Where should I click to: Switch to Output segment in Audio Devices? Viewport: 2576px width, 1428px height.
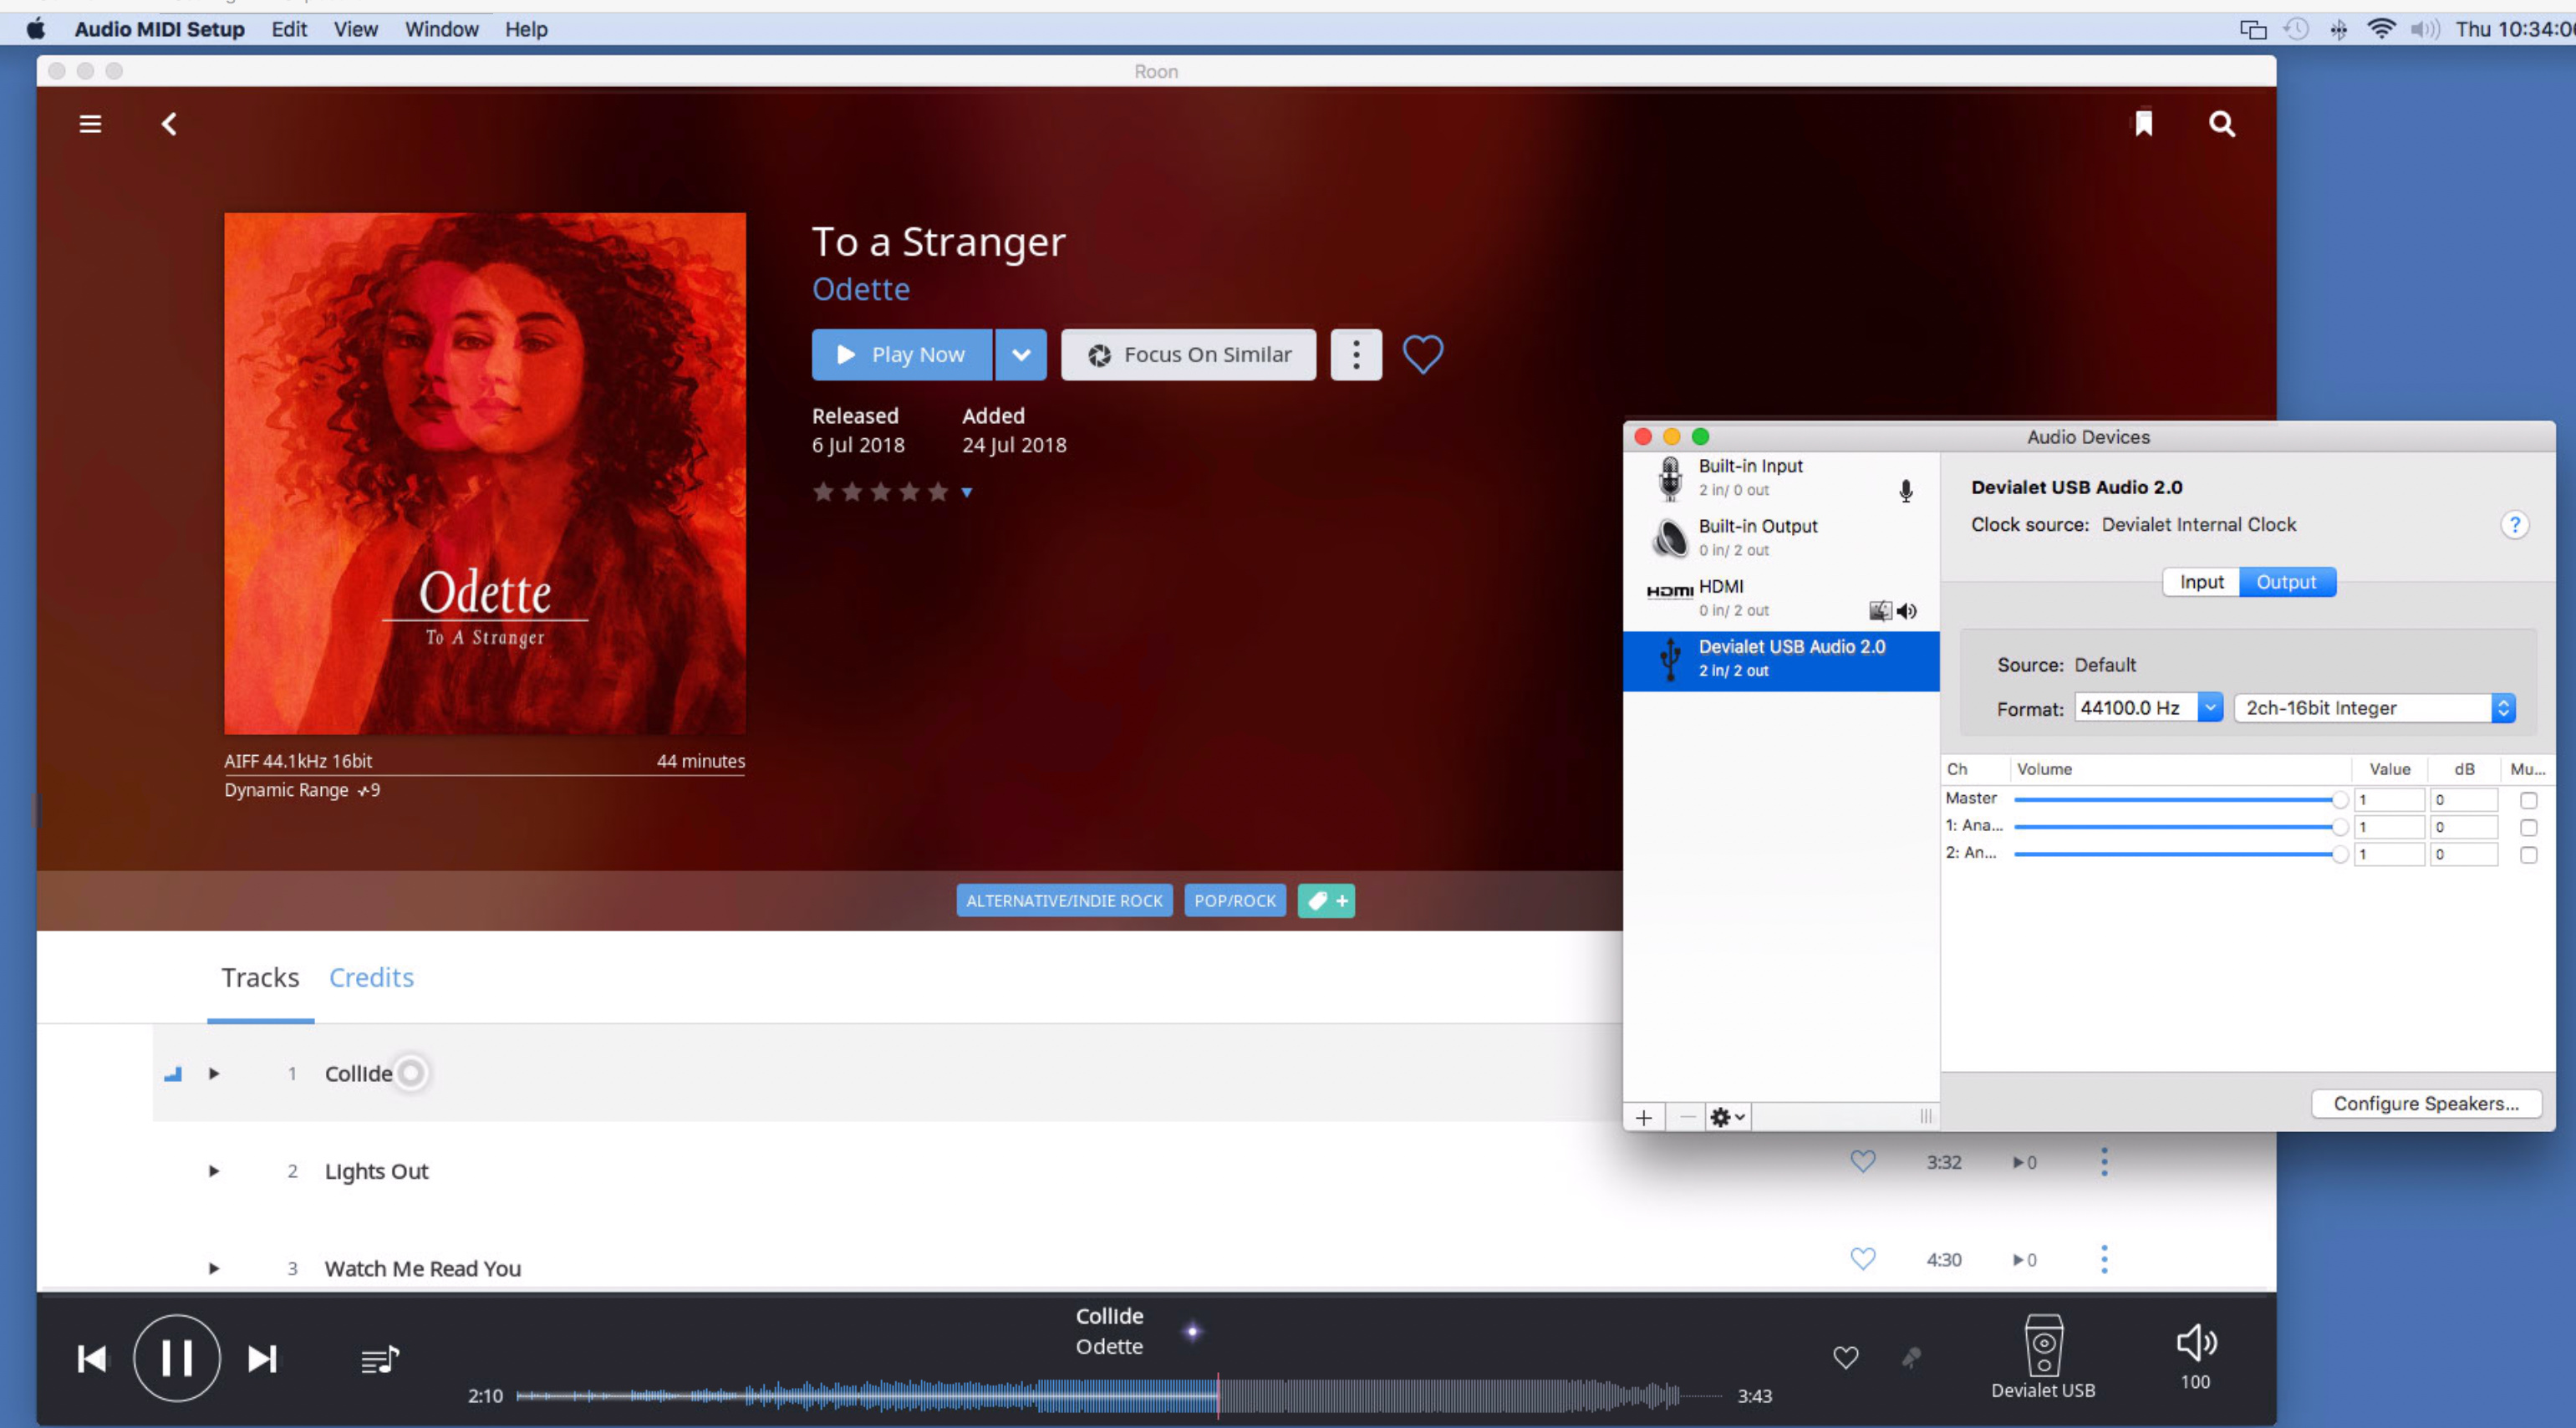(x=2286, y=582)
